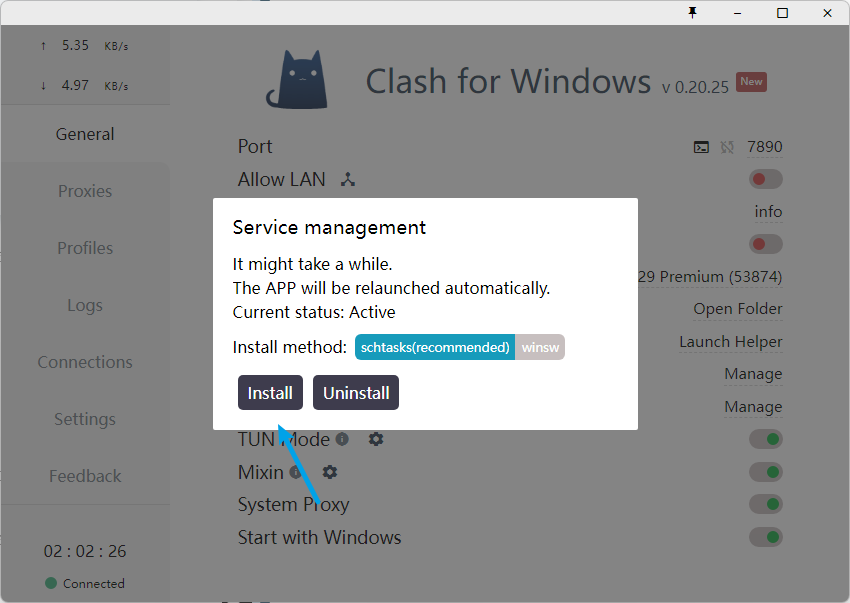Turn off Start with Windows
Viewport: 850px width, 603px height.
[765, 537]
